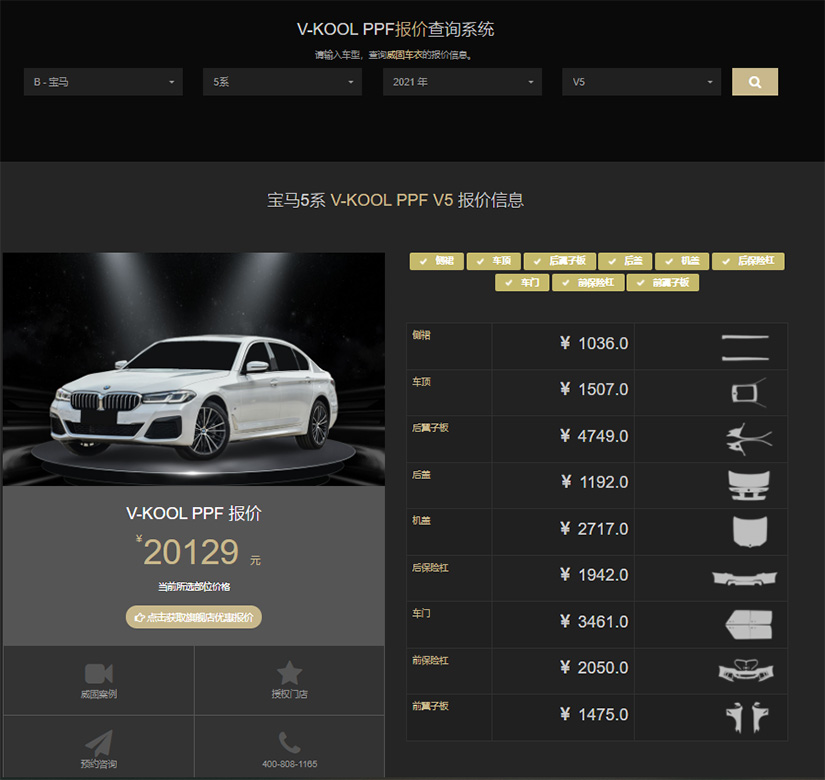
Task: Toggle the 侧裙 checkbox tag
Action: (437, 261)
